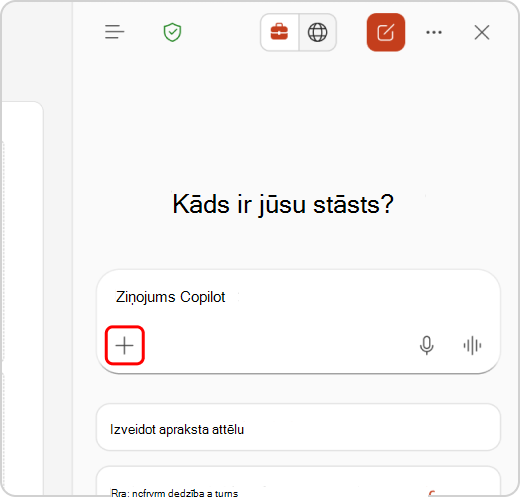Viewport: 520px width, 497px height.
Task: Start voice chat waveform icon
Action: pos(472,345)
